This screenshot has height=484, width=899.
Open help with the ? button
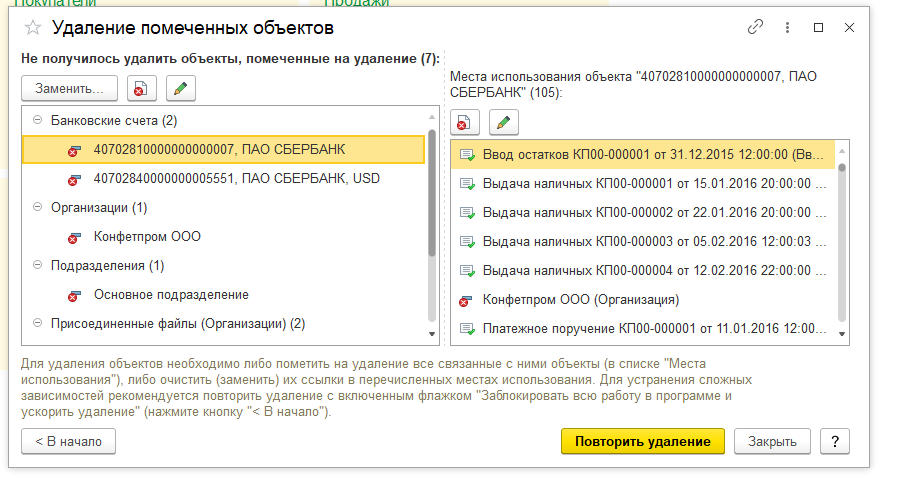click(x=835, y=442)
